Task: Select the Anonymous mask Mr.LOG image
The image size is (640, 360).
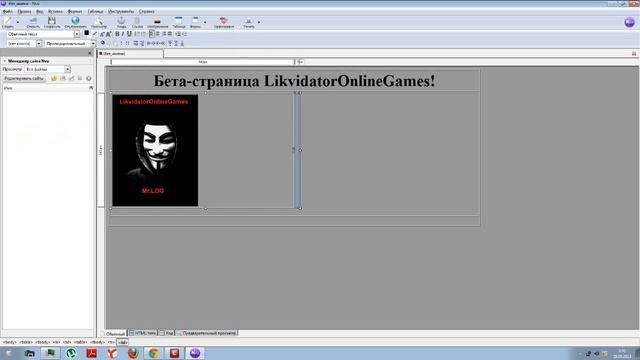Action: click(x=155, y=150)
